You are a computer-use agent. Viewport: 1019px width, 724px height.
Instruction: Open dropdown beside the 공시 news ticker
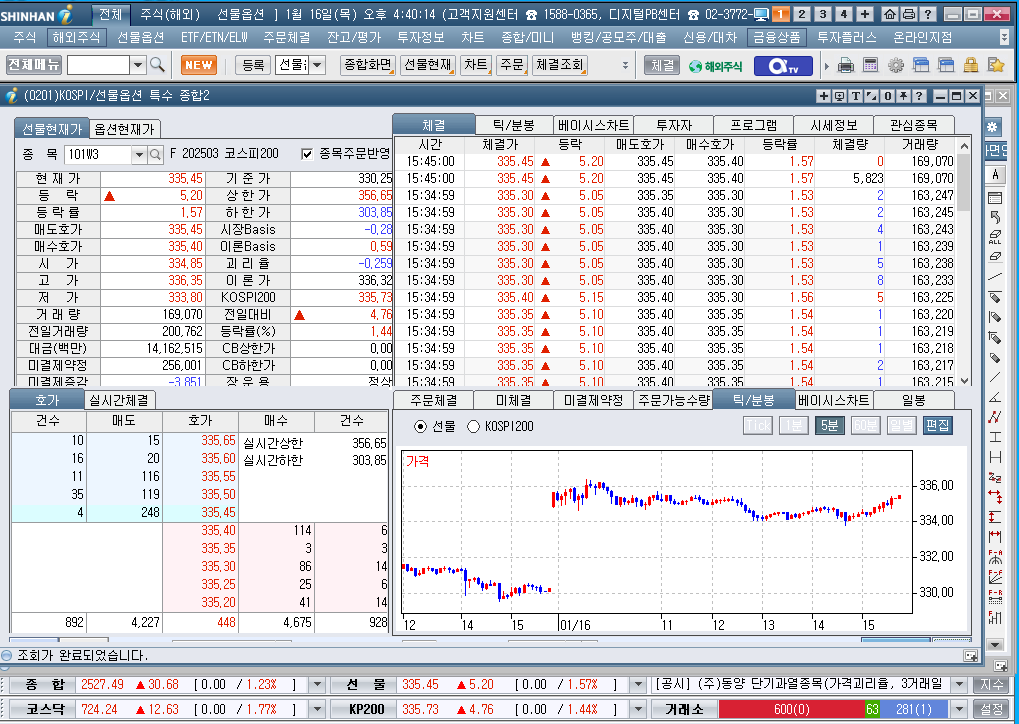959,684
